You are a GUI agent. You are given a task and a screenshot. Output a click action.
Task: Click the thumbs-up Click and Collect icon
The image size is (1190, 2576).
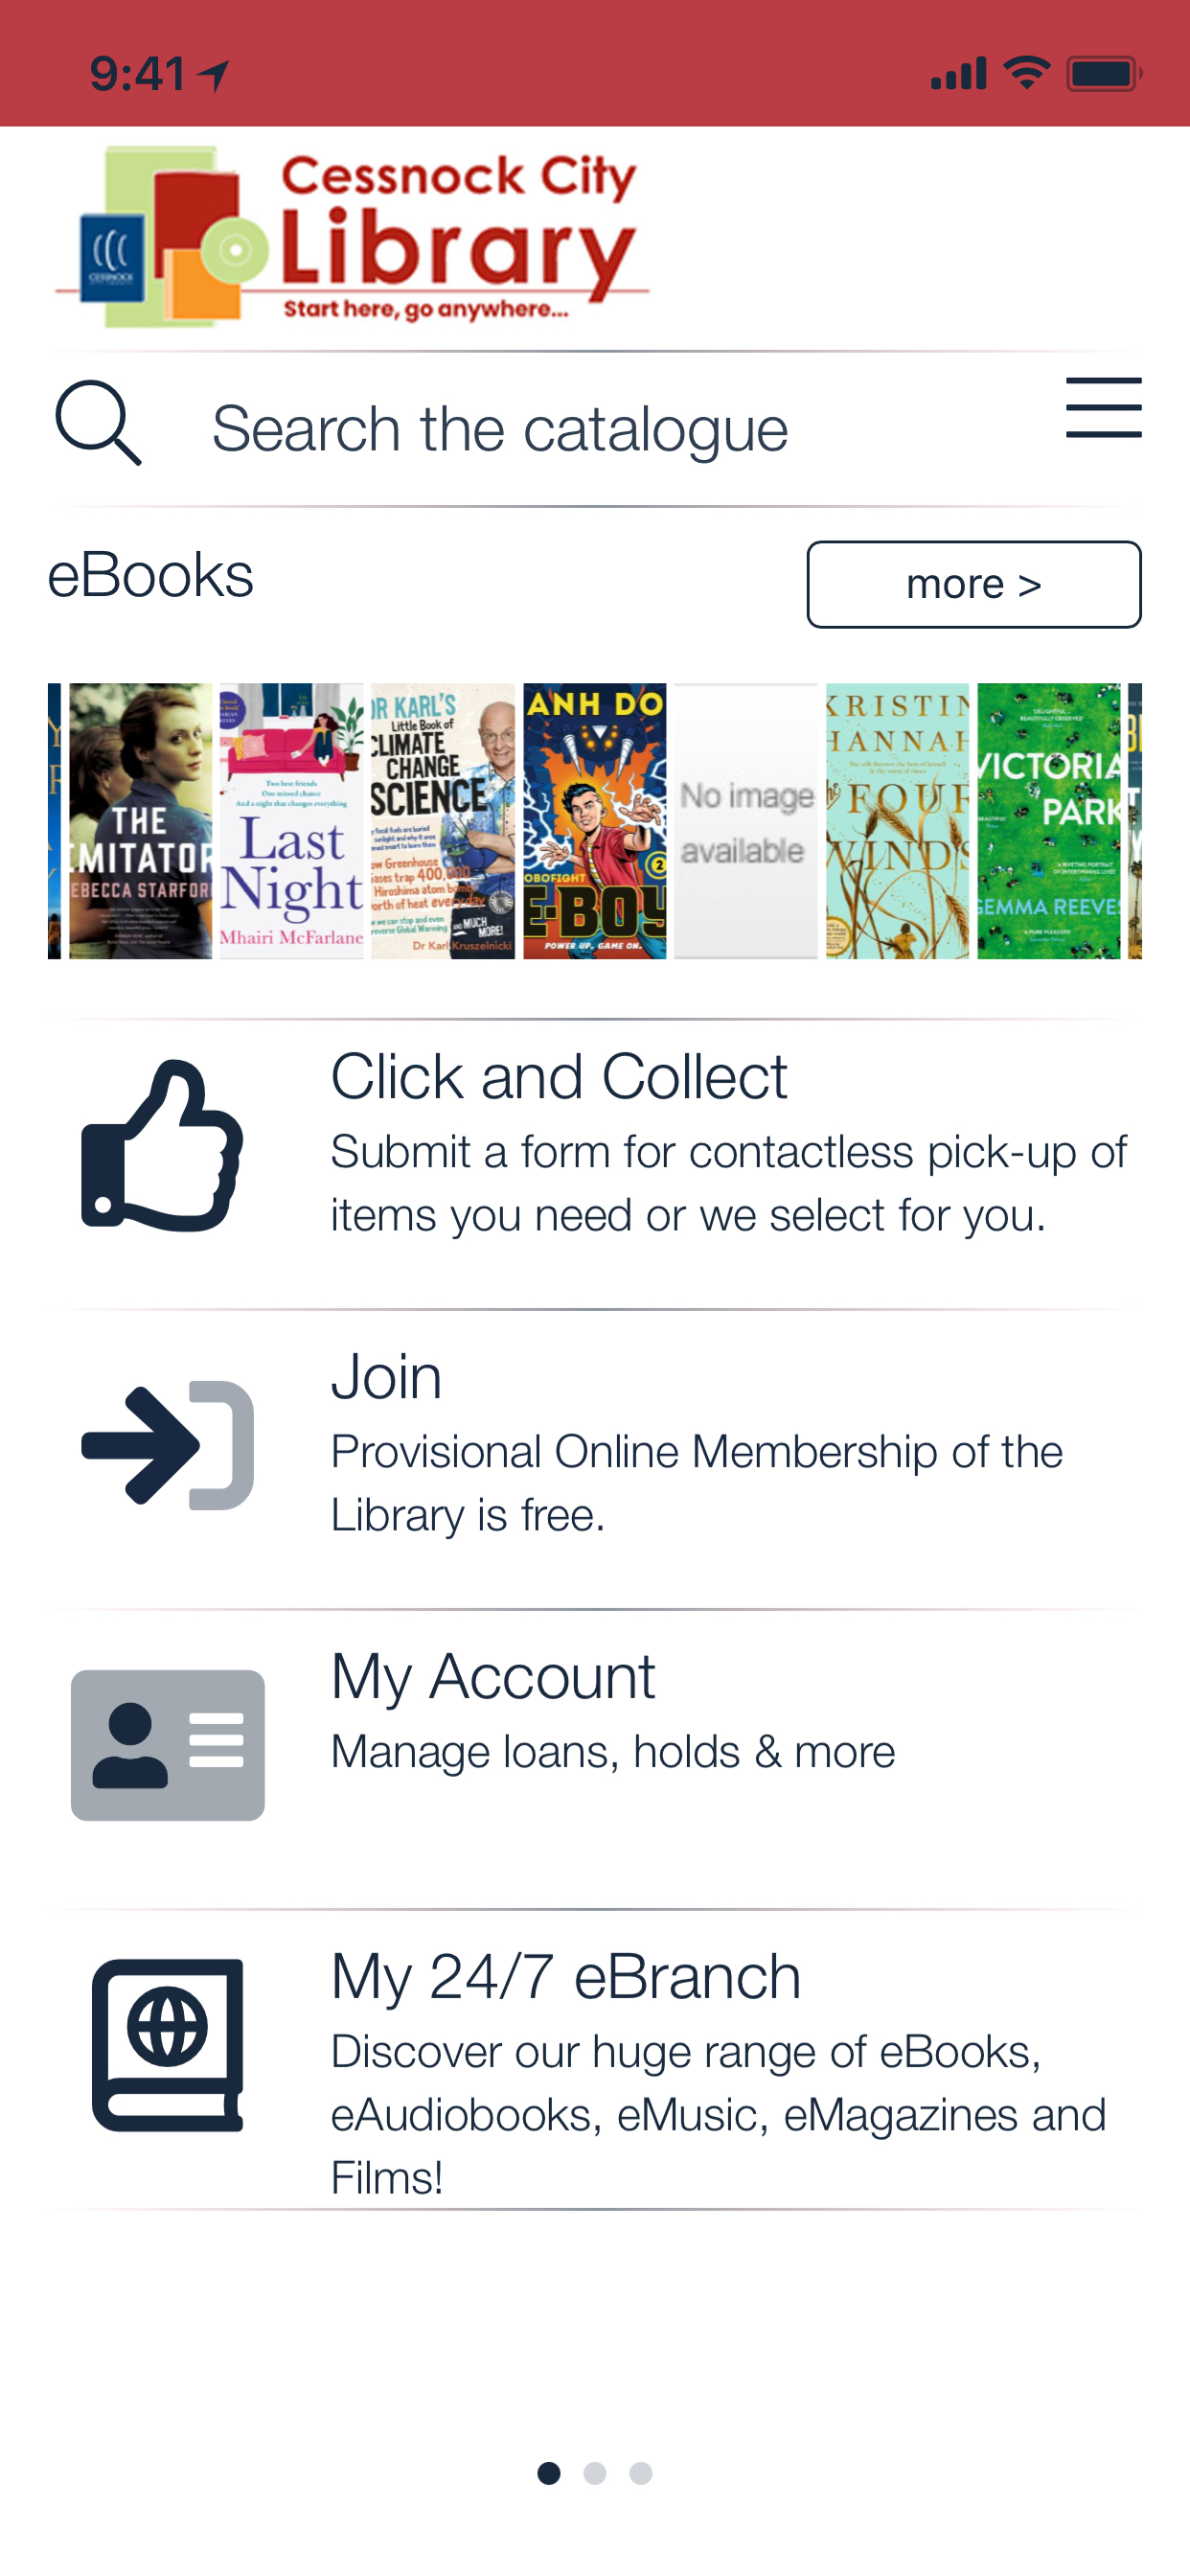[162, 1145]
